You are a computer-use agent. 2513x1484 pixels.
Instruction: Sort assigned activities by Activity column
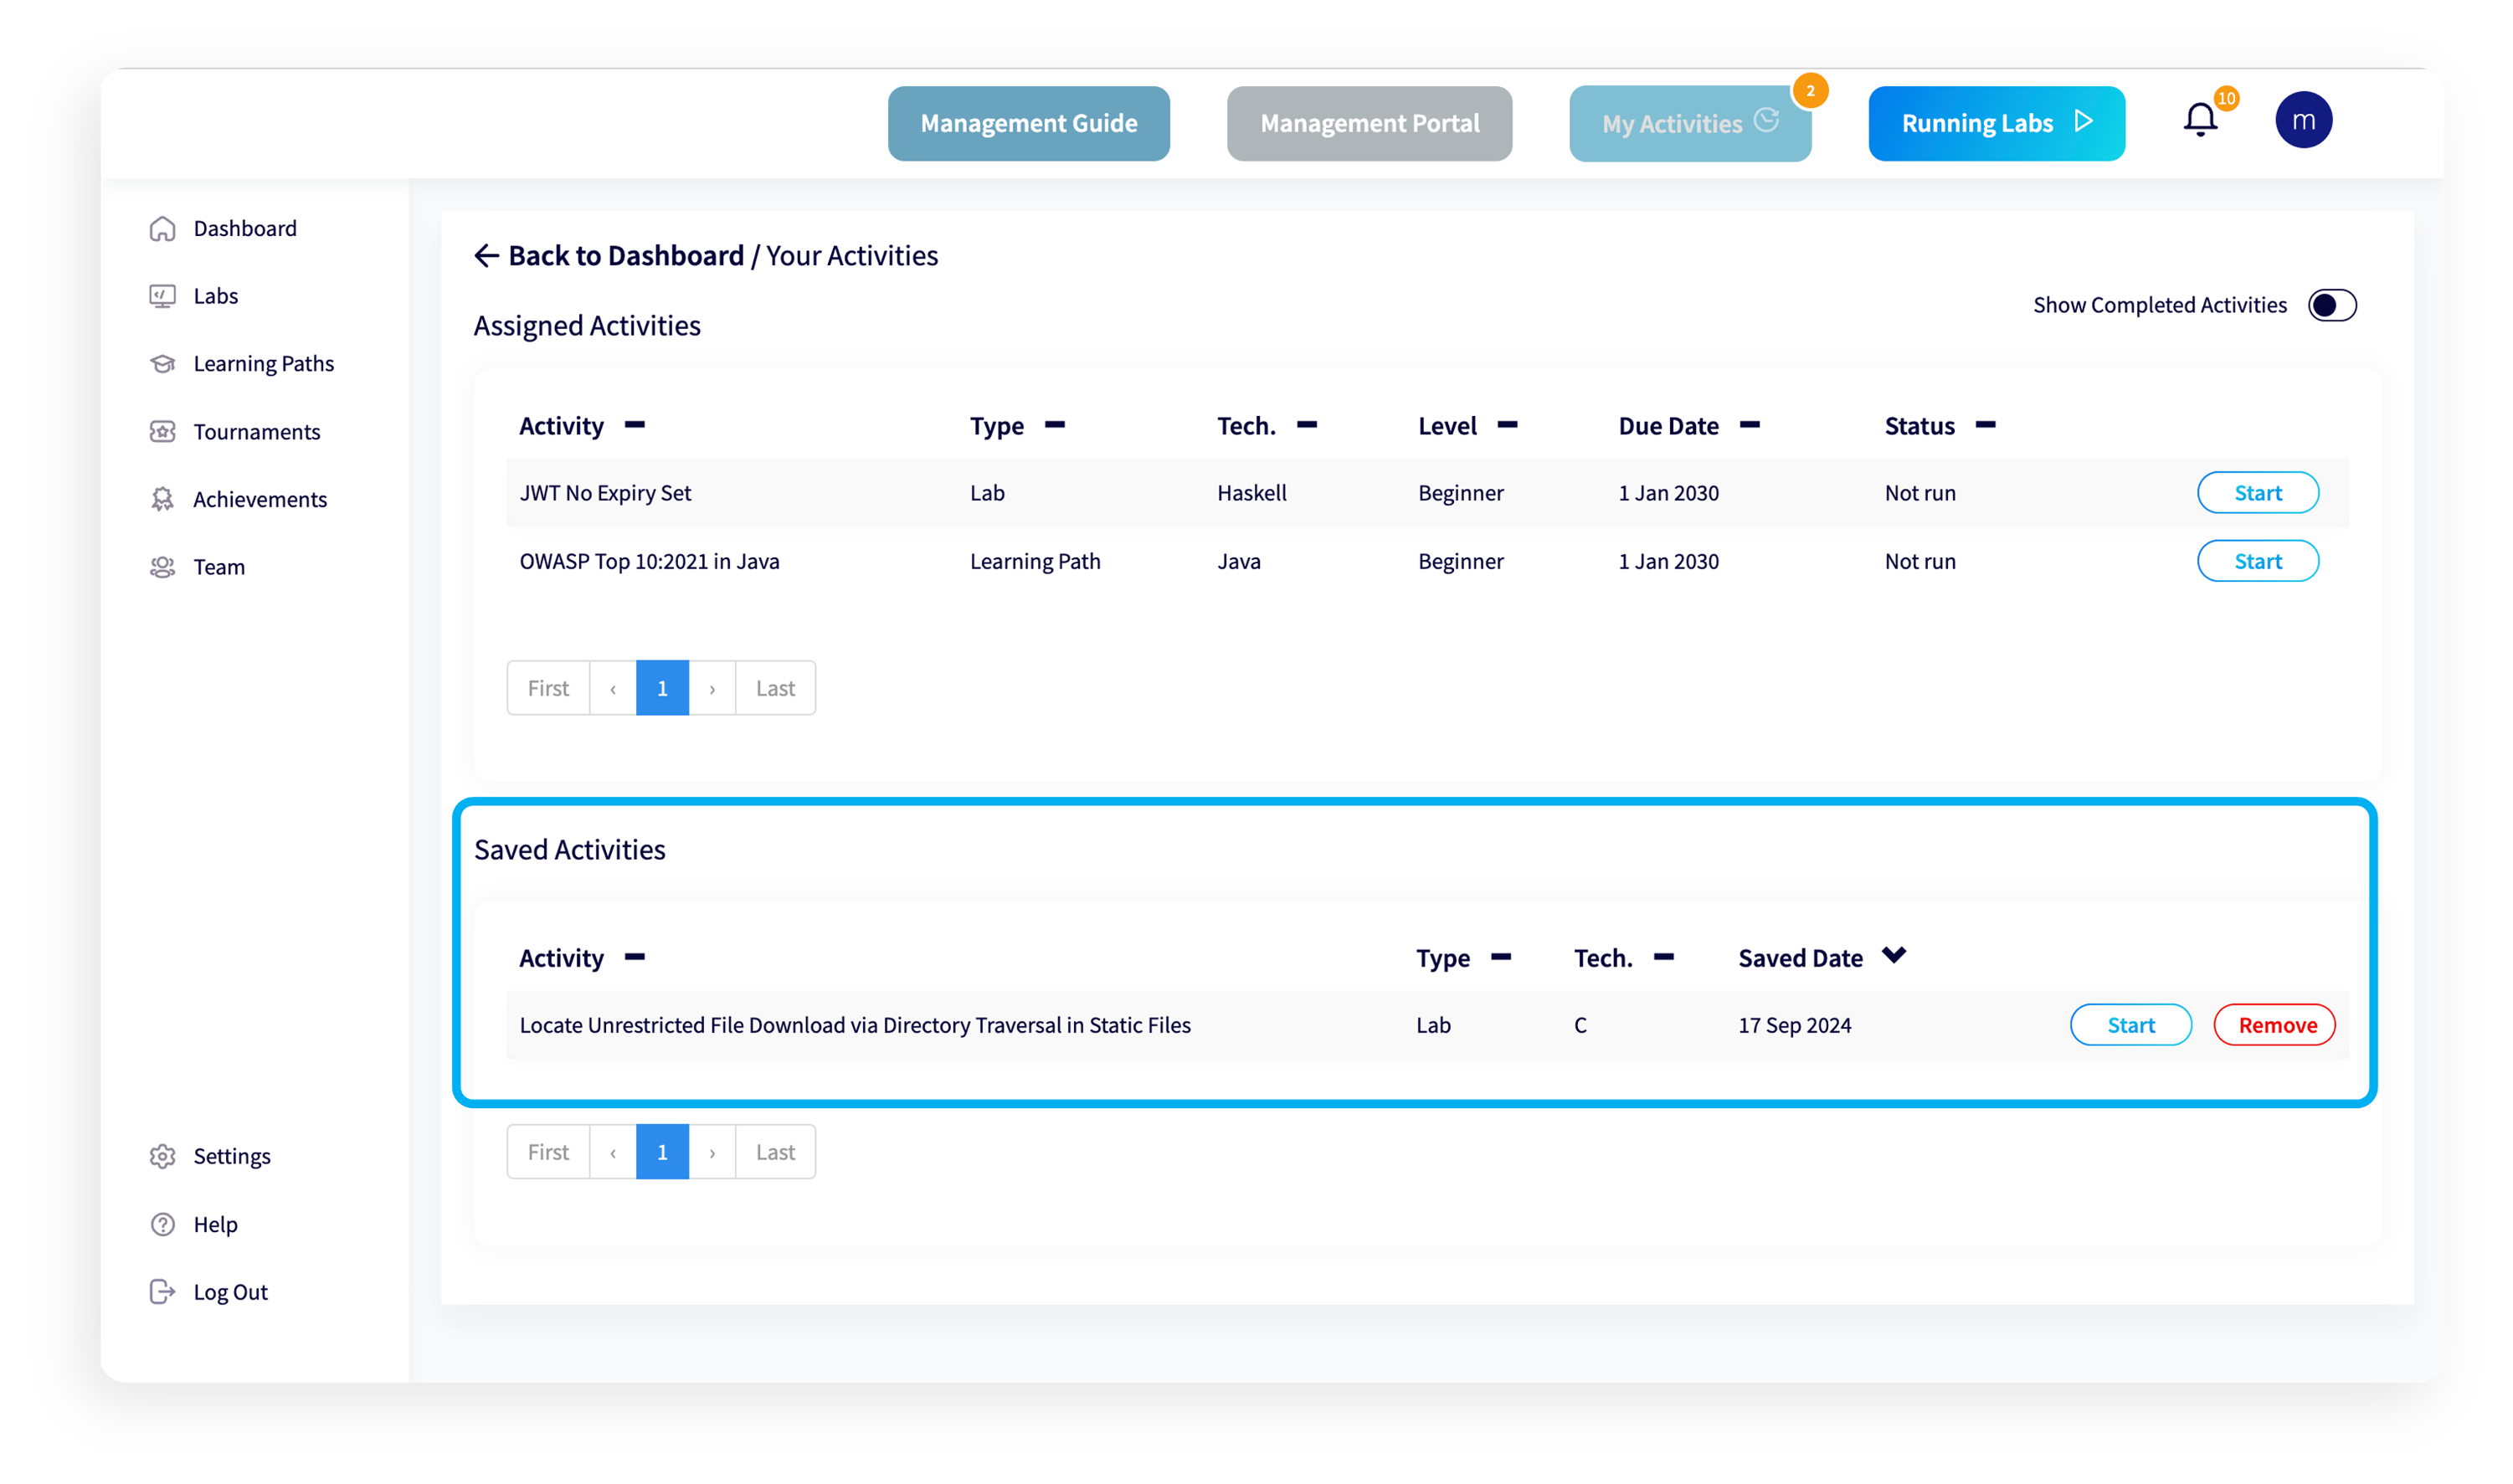(635, 426)
